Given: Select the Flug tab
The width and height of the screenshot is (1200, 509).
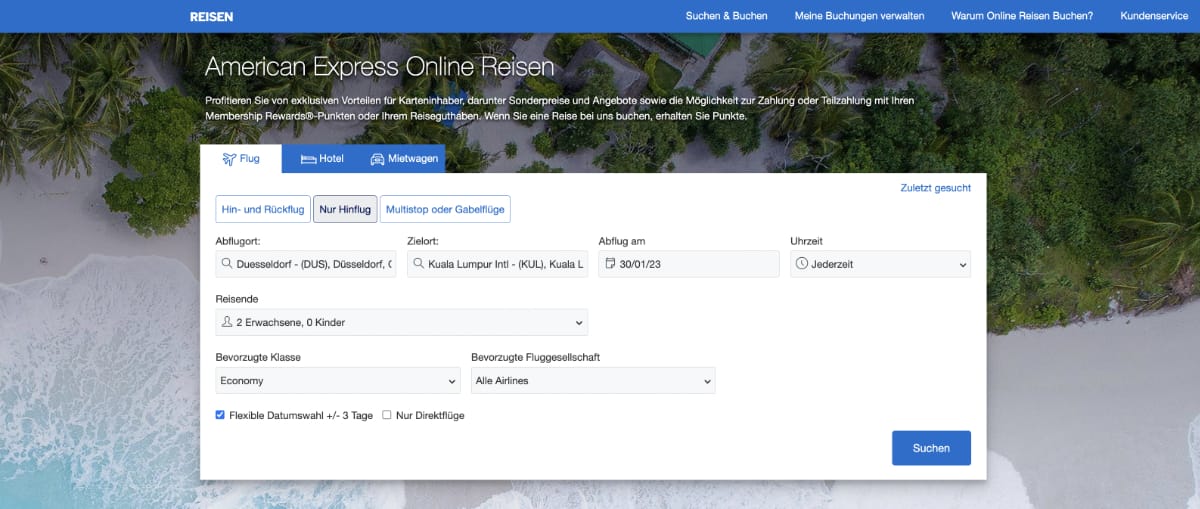Looking at the screenshot, I should coord(241,159).
